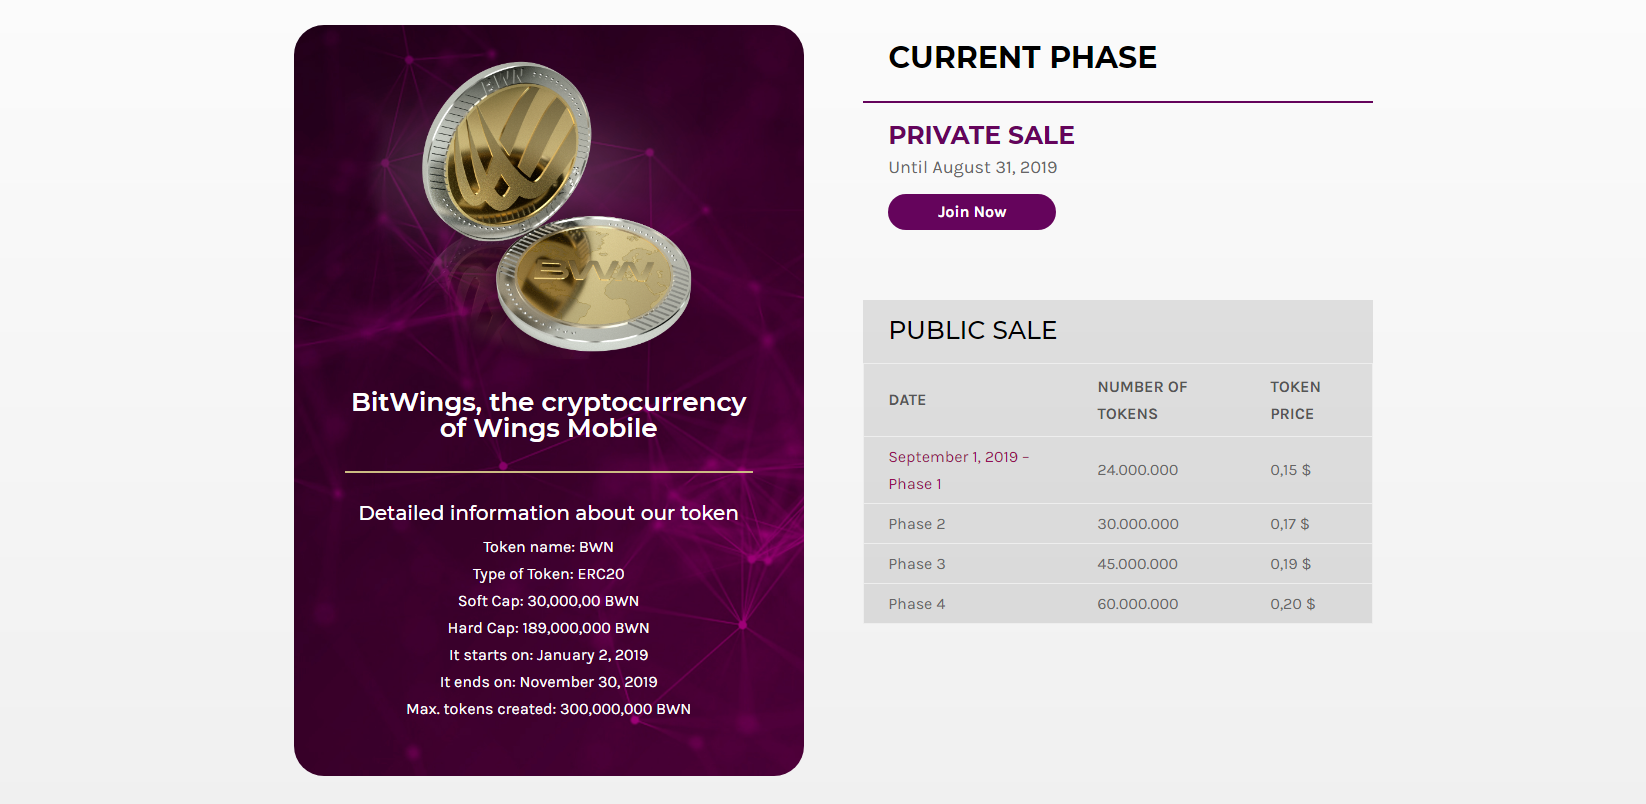
Task: Click the BitWings cryptocurrency heading
Action: [548, 415]
